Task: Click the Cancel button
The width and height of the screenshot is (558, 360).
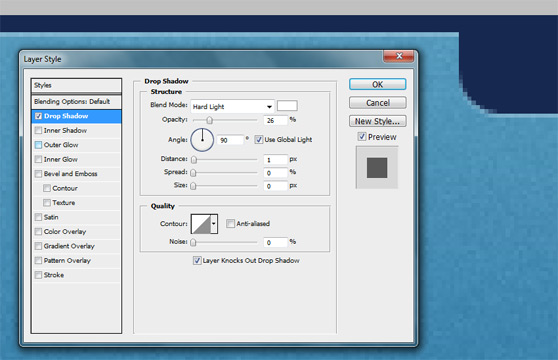Action: coord(378,103)
